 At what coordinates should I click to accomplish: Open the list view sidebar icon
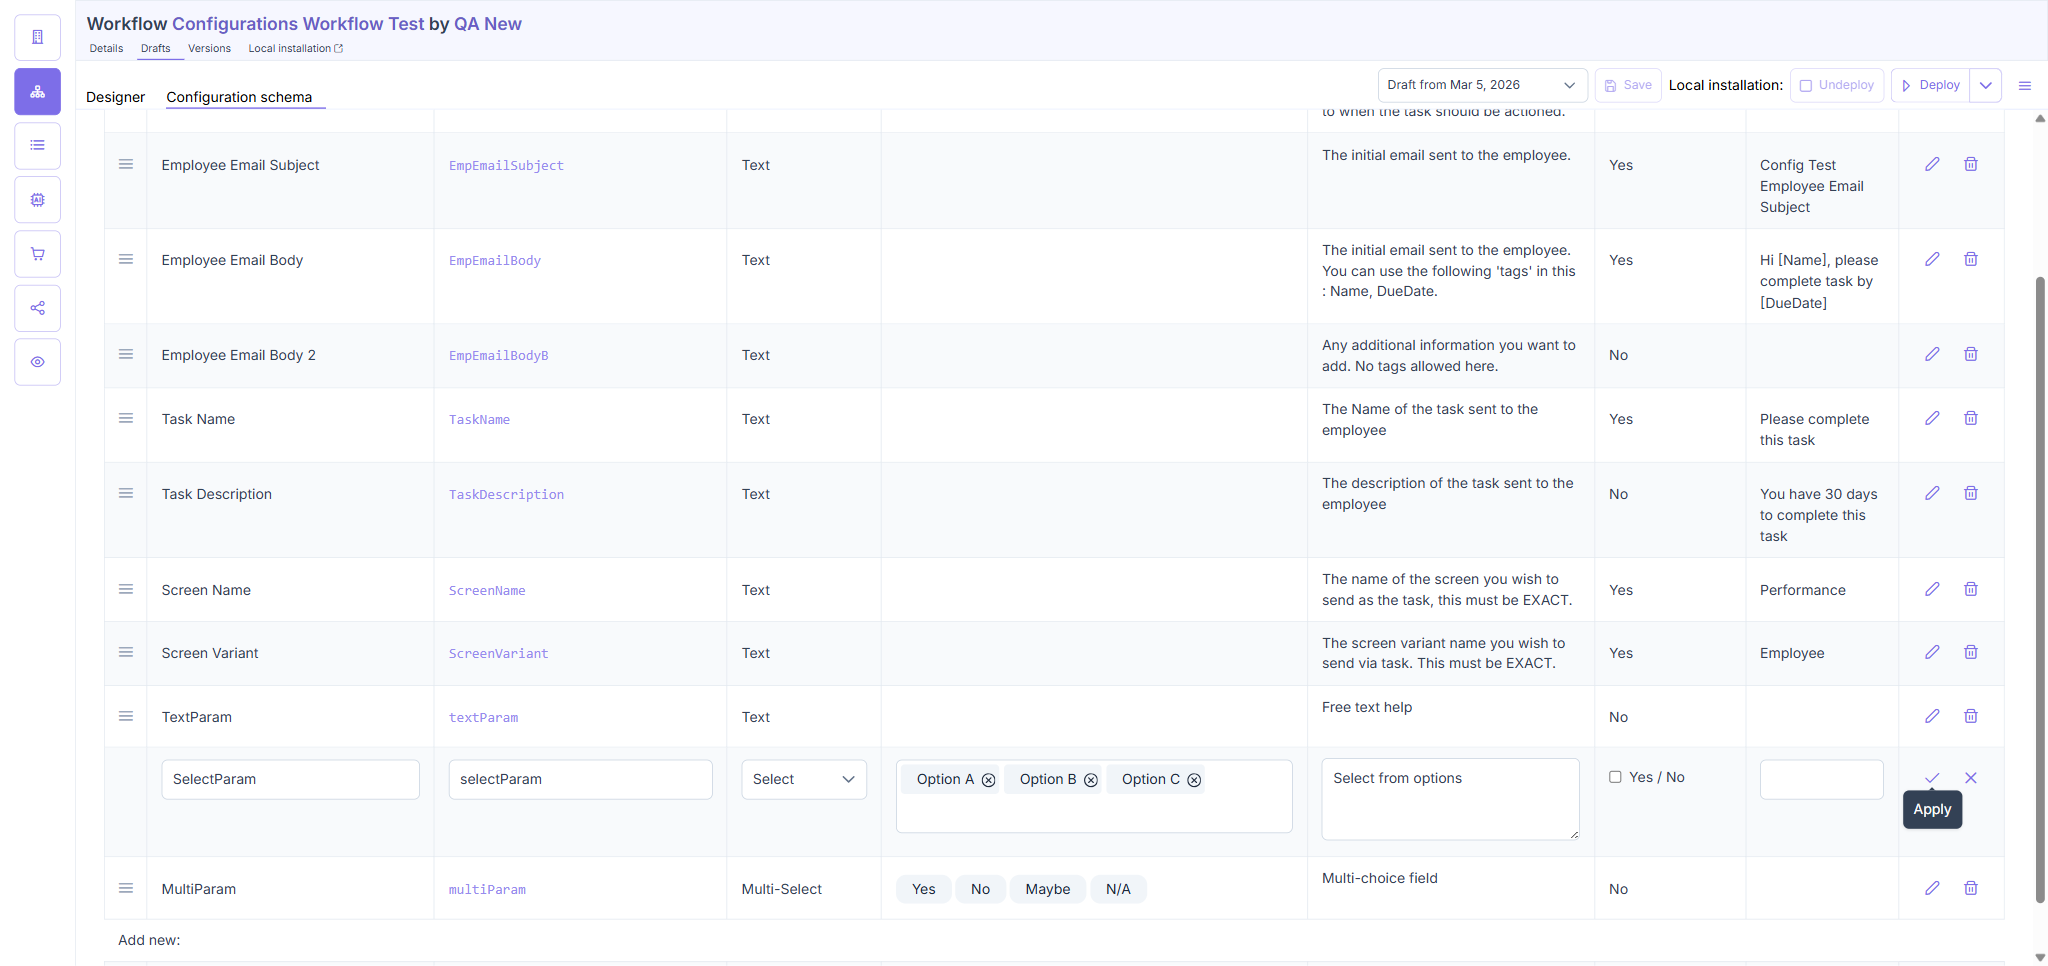(x=37, y=146)
